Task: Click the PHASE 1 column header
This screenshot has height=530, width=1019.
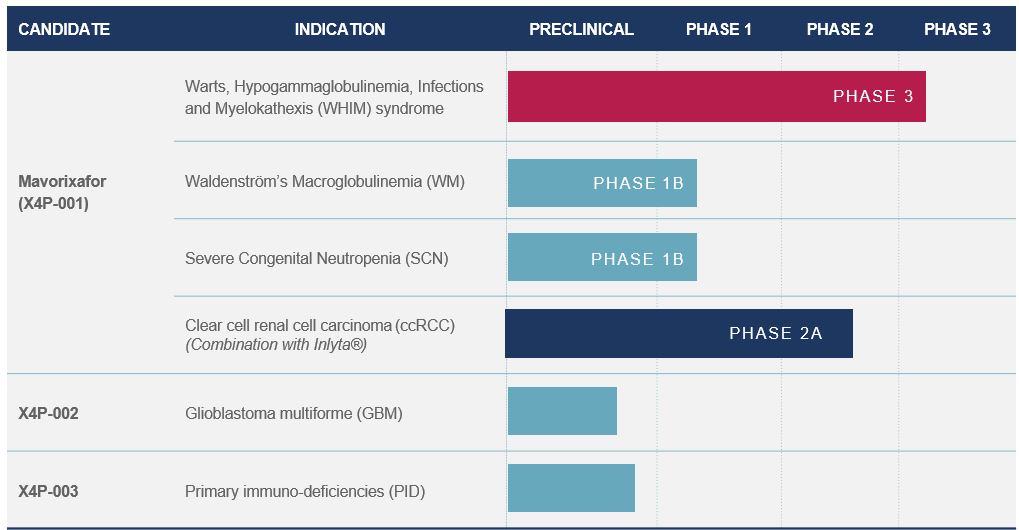Action: click(x=719, y=29)
